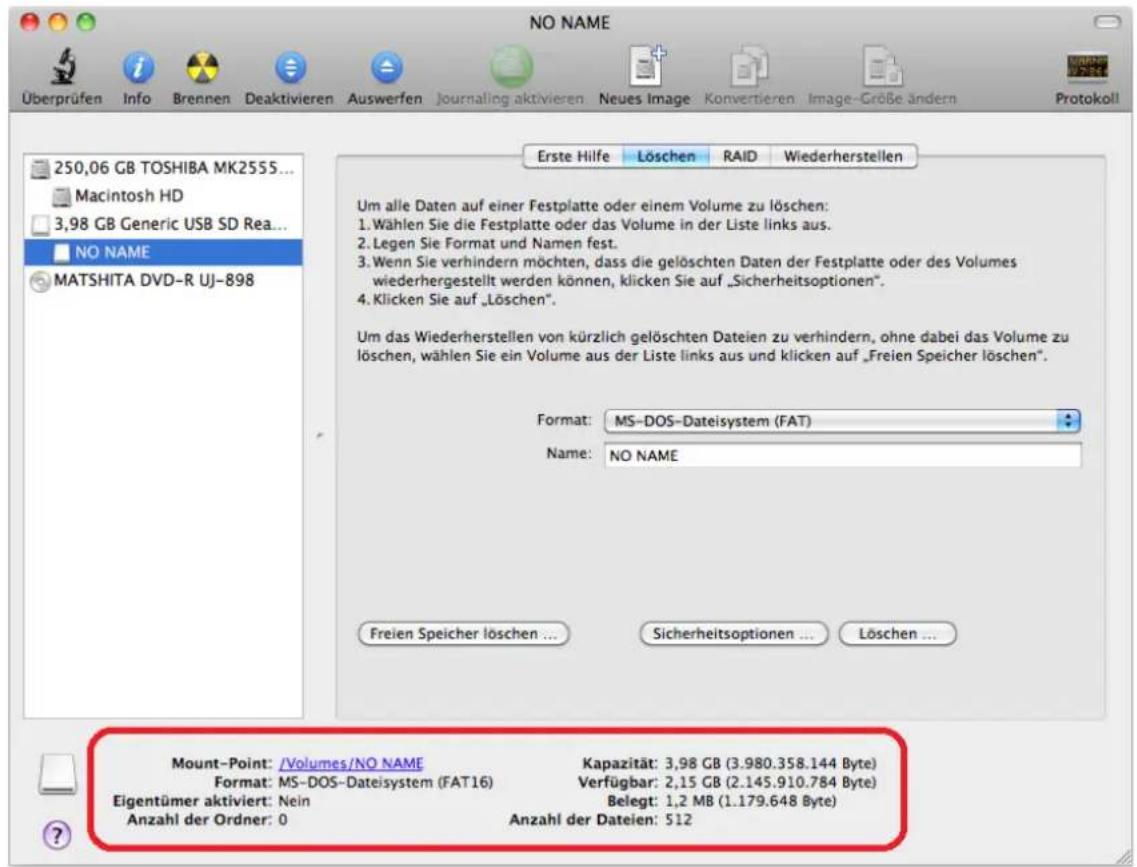Click the Belegt value 1,2 MB
This screenshot has width=1137, height=867.
(751, 801)
